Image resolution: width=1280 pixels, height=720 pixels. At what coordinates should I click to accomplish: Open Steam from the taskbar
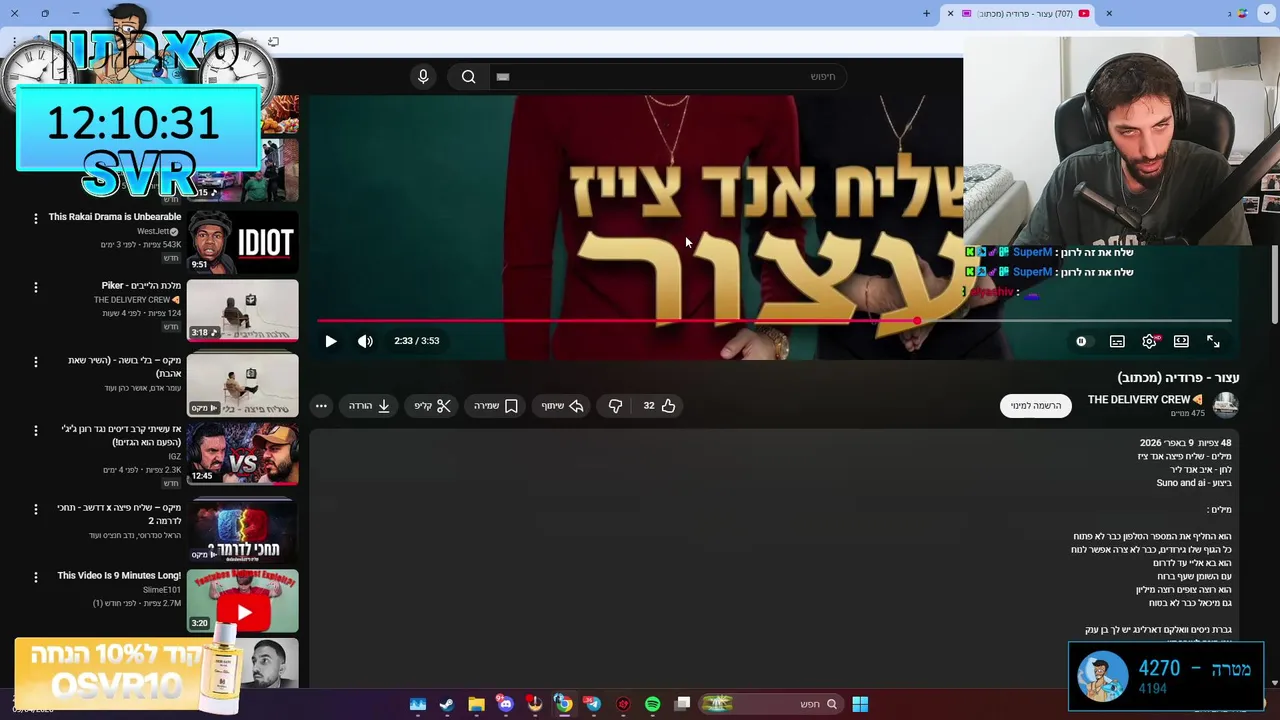tap(447, 704)
